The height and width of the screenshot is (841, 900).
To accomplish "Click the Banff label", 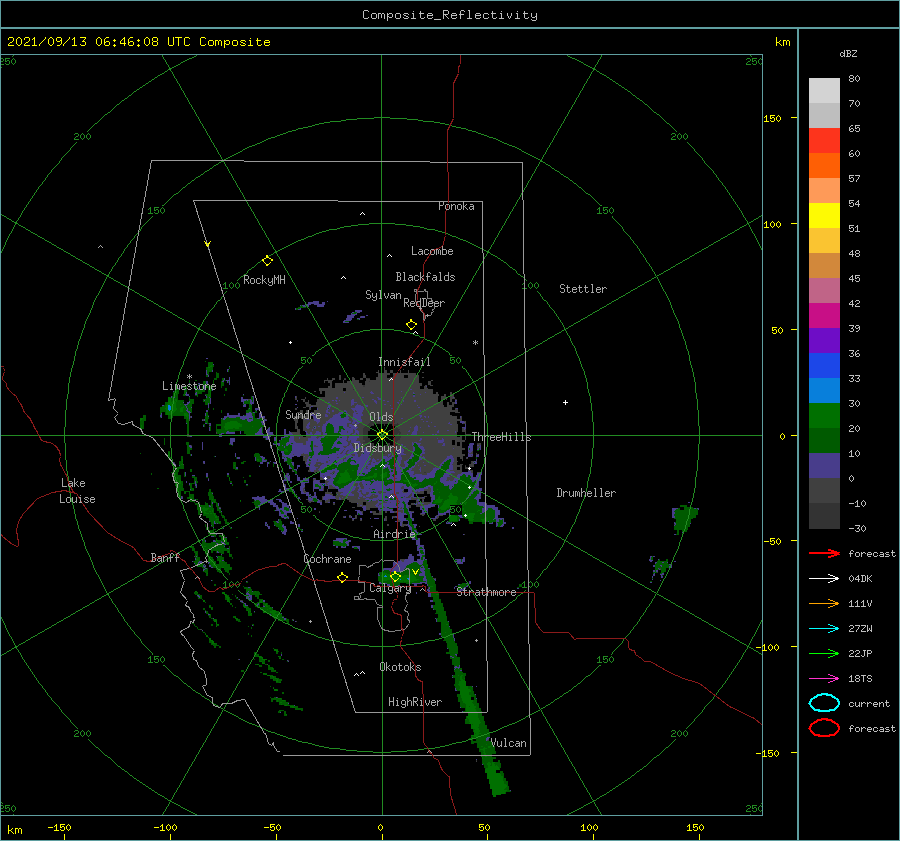I will [x=165, y=557].
